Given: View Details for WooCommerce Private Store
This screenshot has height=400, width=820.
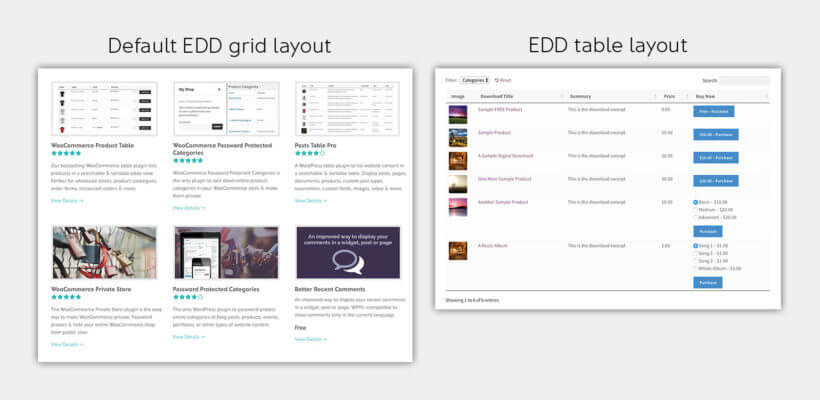Looking at the screenshot, I should (x=67, y=344).
